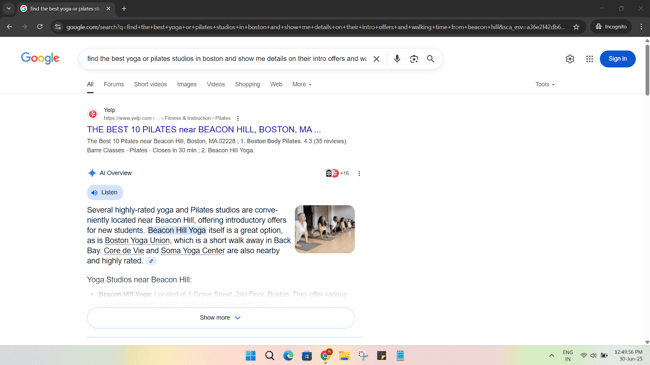Open a new browser tab
Image resolution: width=650 pixels, height=365 pixels.
(x=124, y=8)
